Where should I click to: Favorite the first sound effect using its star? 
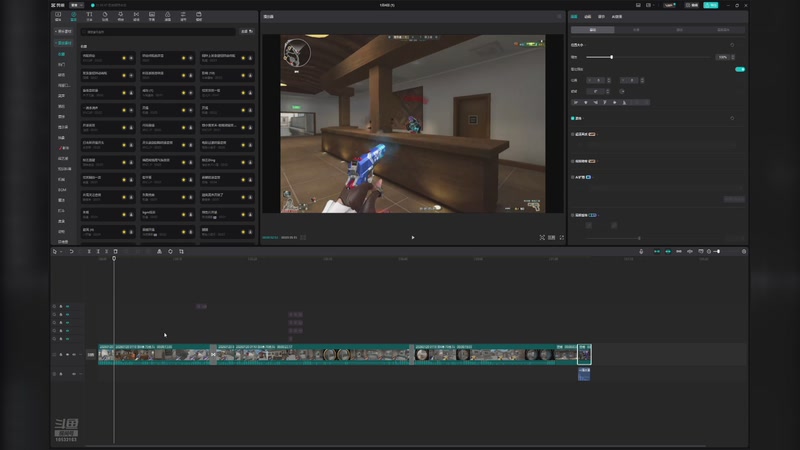pyautogui.click(x=123, y=59)
